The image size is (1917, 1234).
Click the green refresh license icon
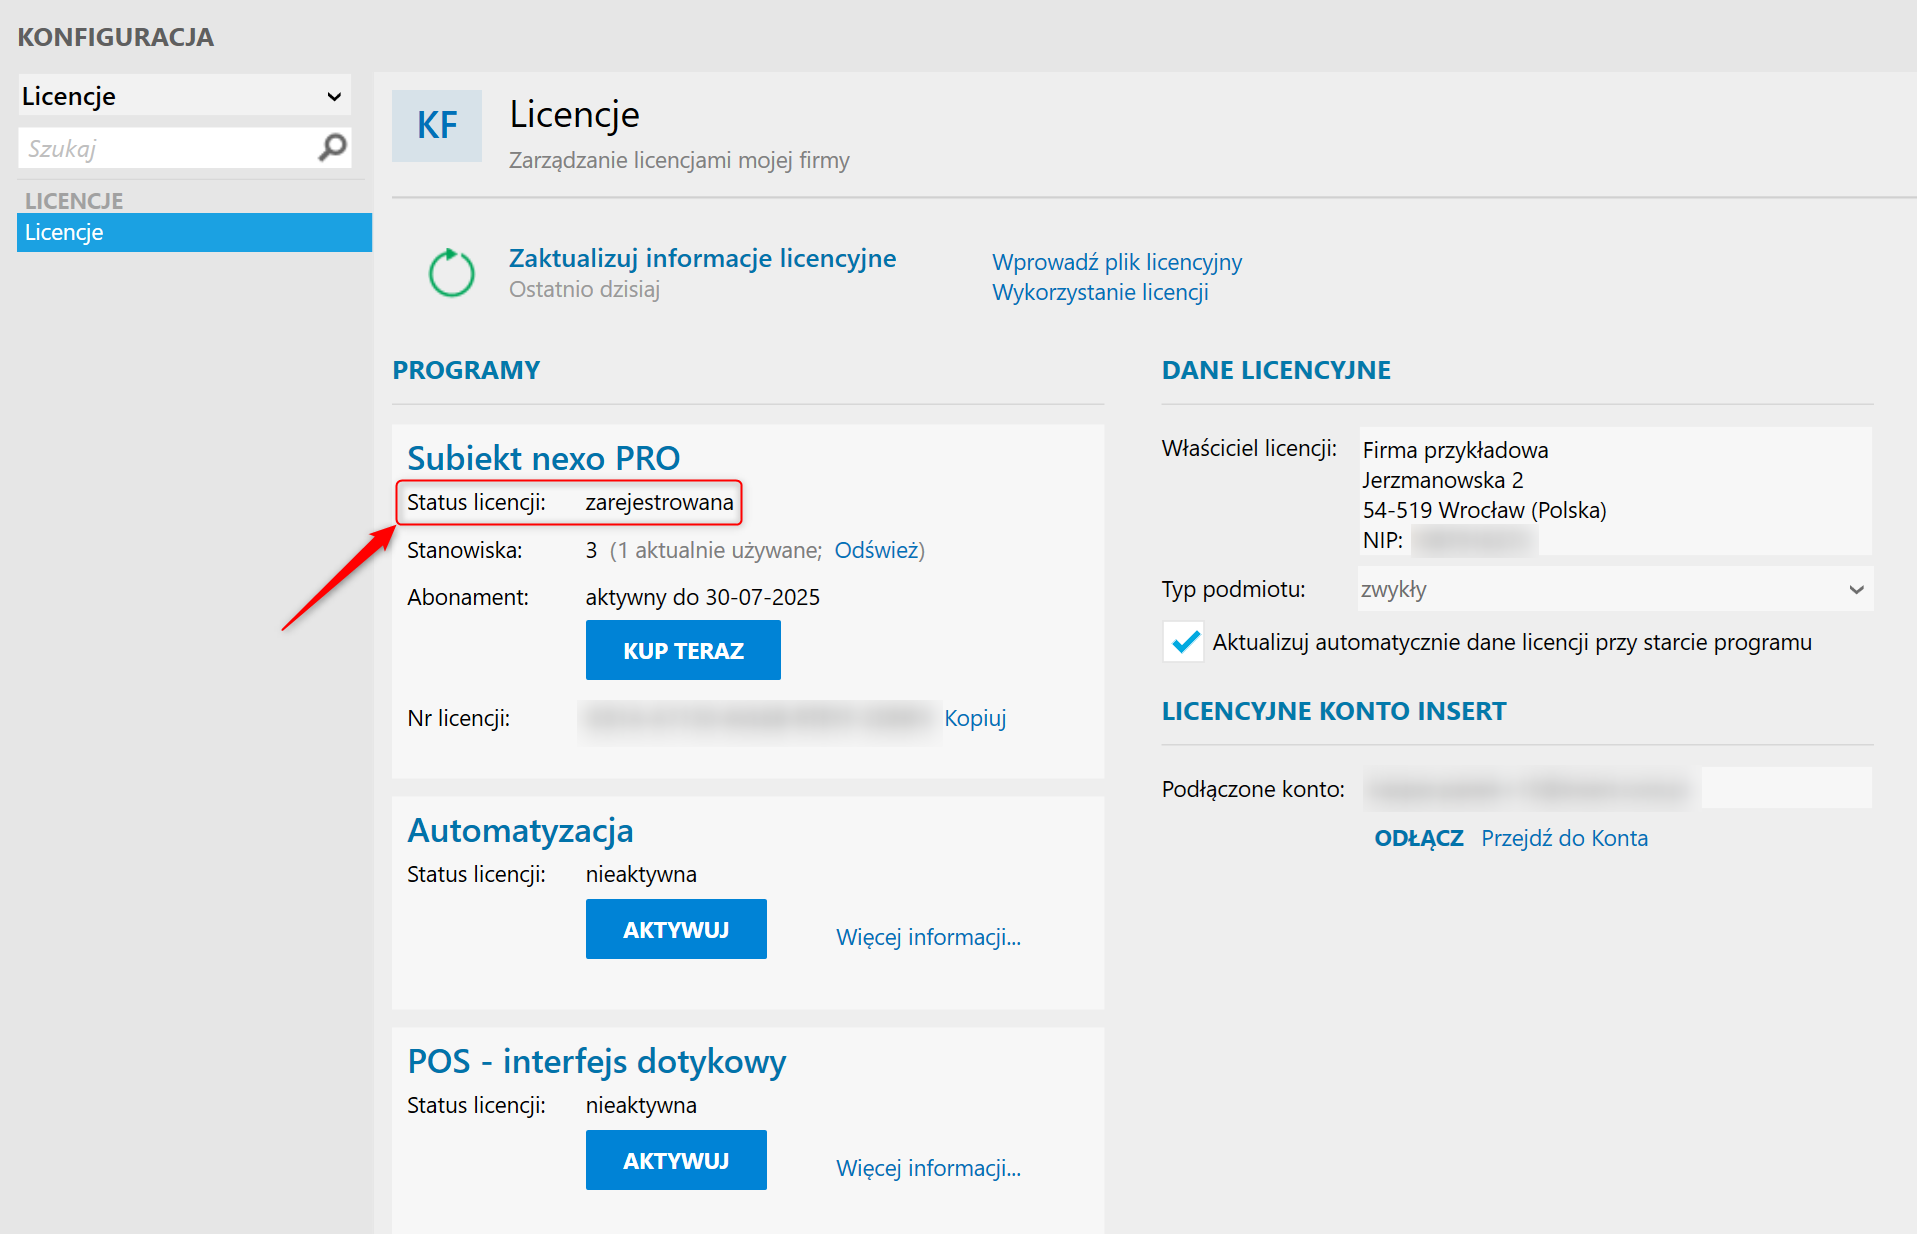(x=451, y=273)
